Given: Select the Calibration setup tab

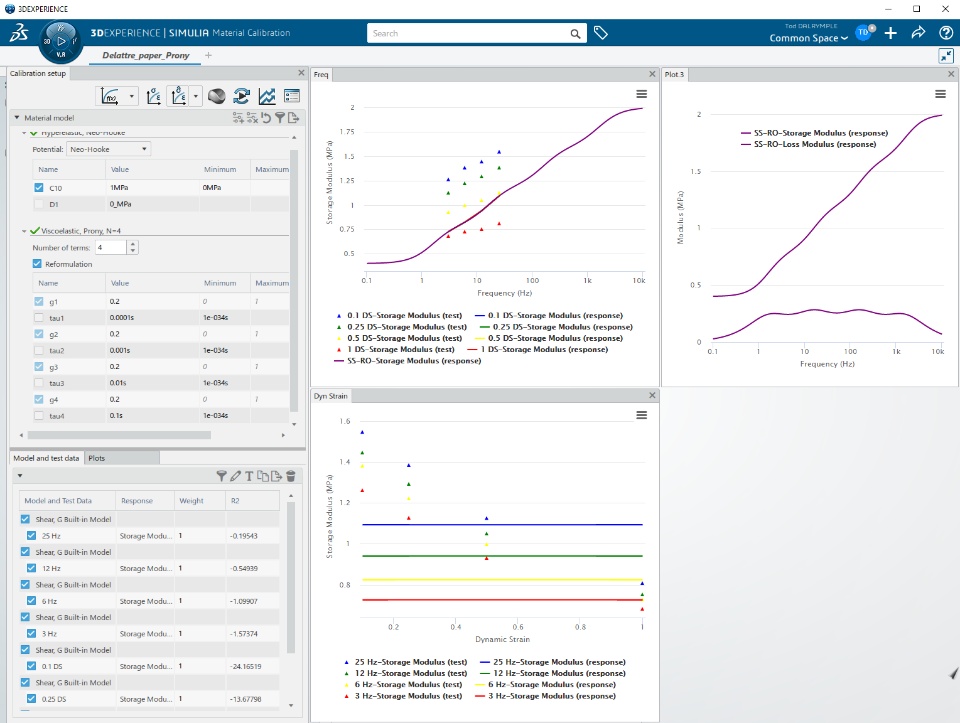Looking at the screenshot, I should click(x=38, y=73).
